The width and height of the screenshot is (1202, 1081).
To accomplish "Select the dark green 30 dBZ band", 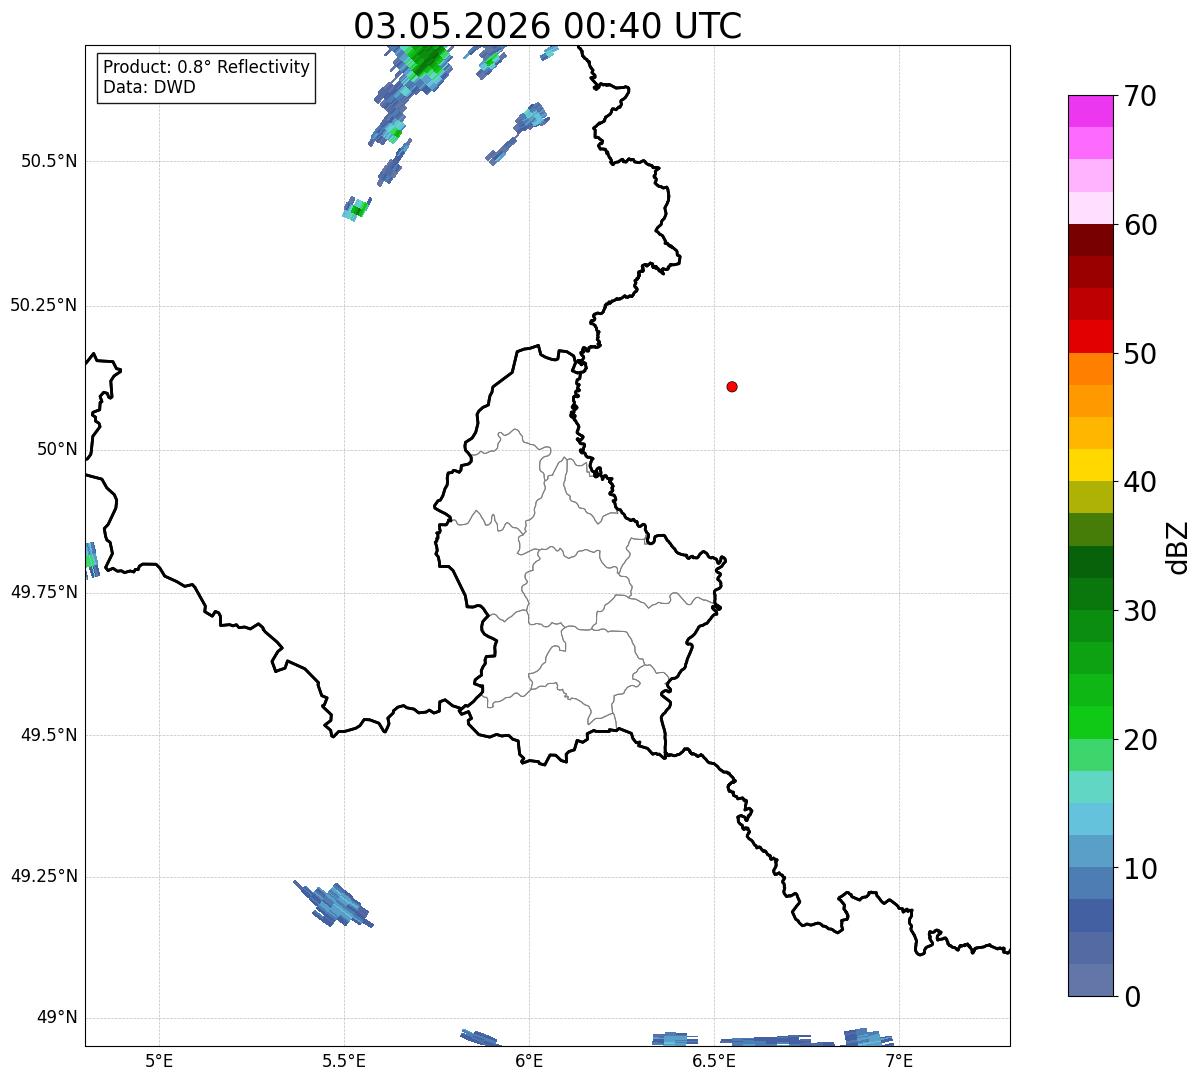I will coord(1092,594).
